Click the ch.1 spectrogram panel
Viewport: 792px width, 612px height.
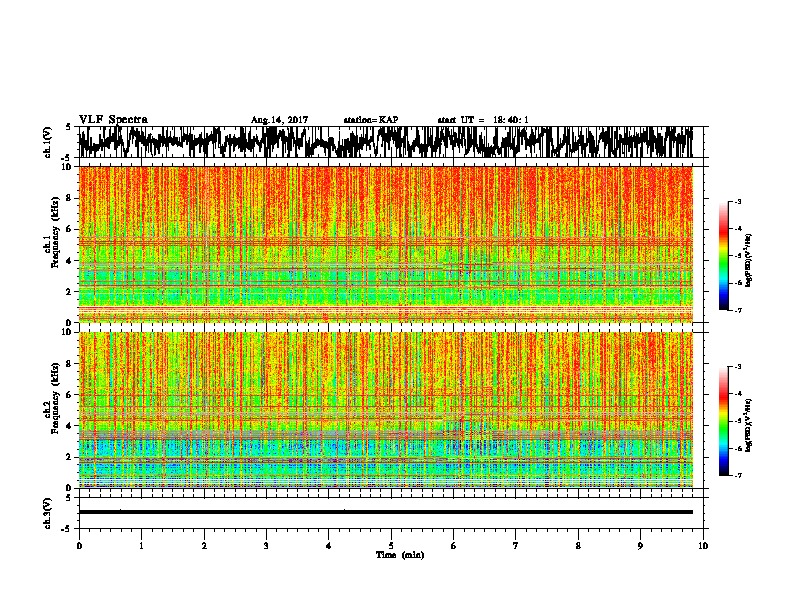pyautogui.click(x=385, y=244)
